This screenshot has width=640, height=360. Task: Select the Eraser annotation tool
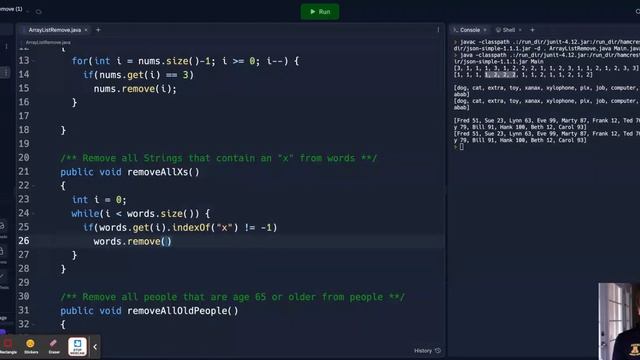pos(54,347)
